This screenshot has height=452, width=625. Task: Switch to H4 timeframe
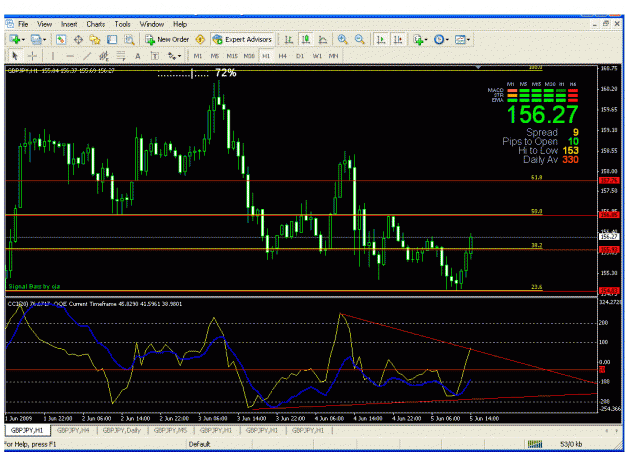pyautogui.click(x=282, y=56)
